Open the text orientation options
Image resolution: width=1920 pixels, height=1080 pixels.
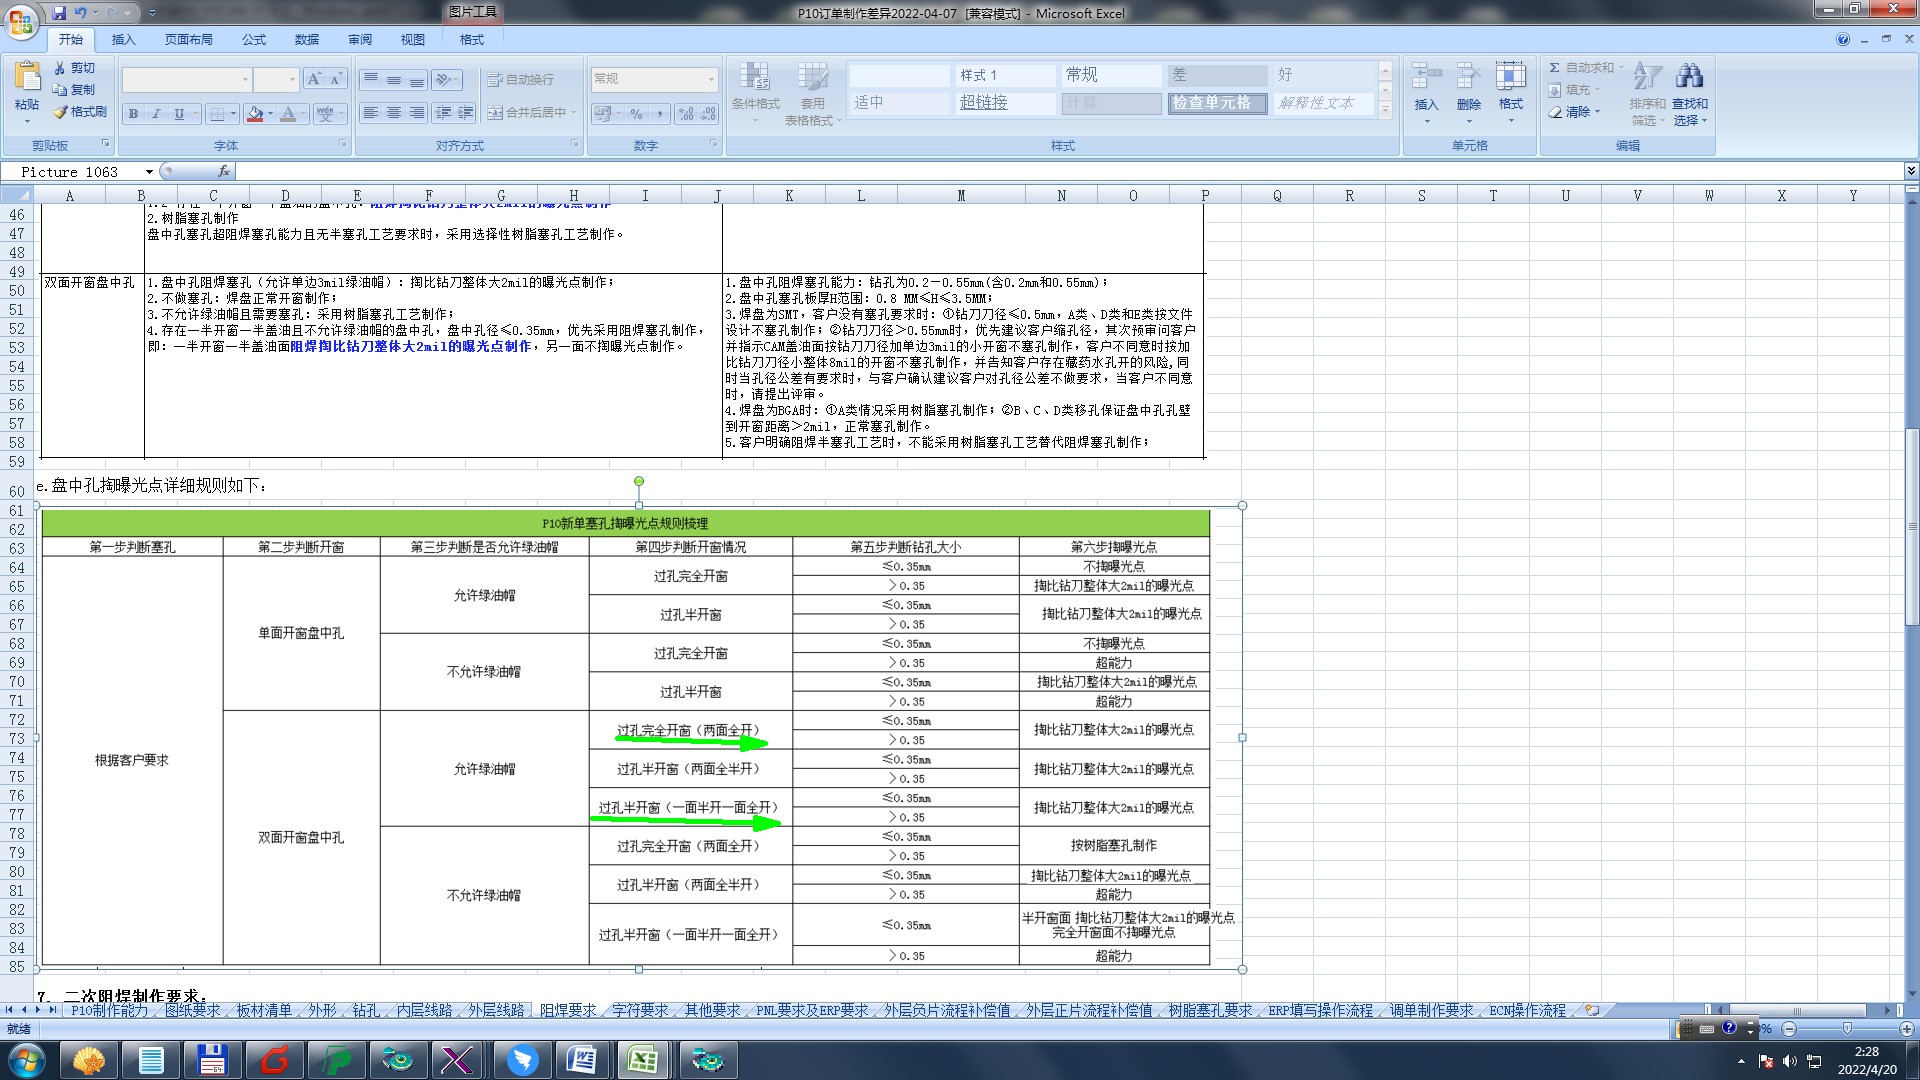[447, 79]
